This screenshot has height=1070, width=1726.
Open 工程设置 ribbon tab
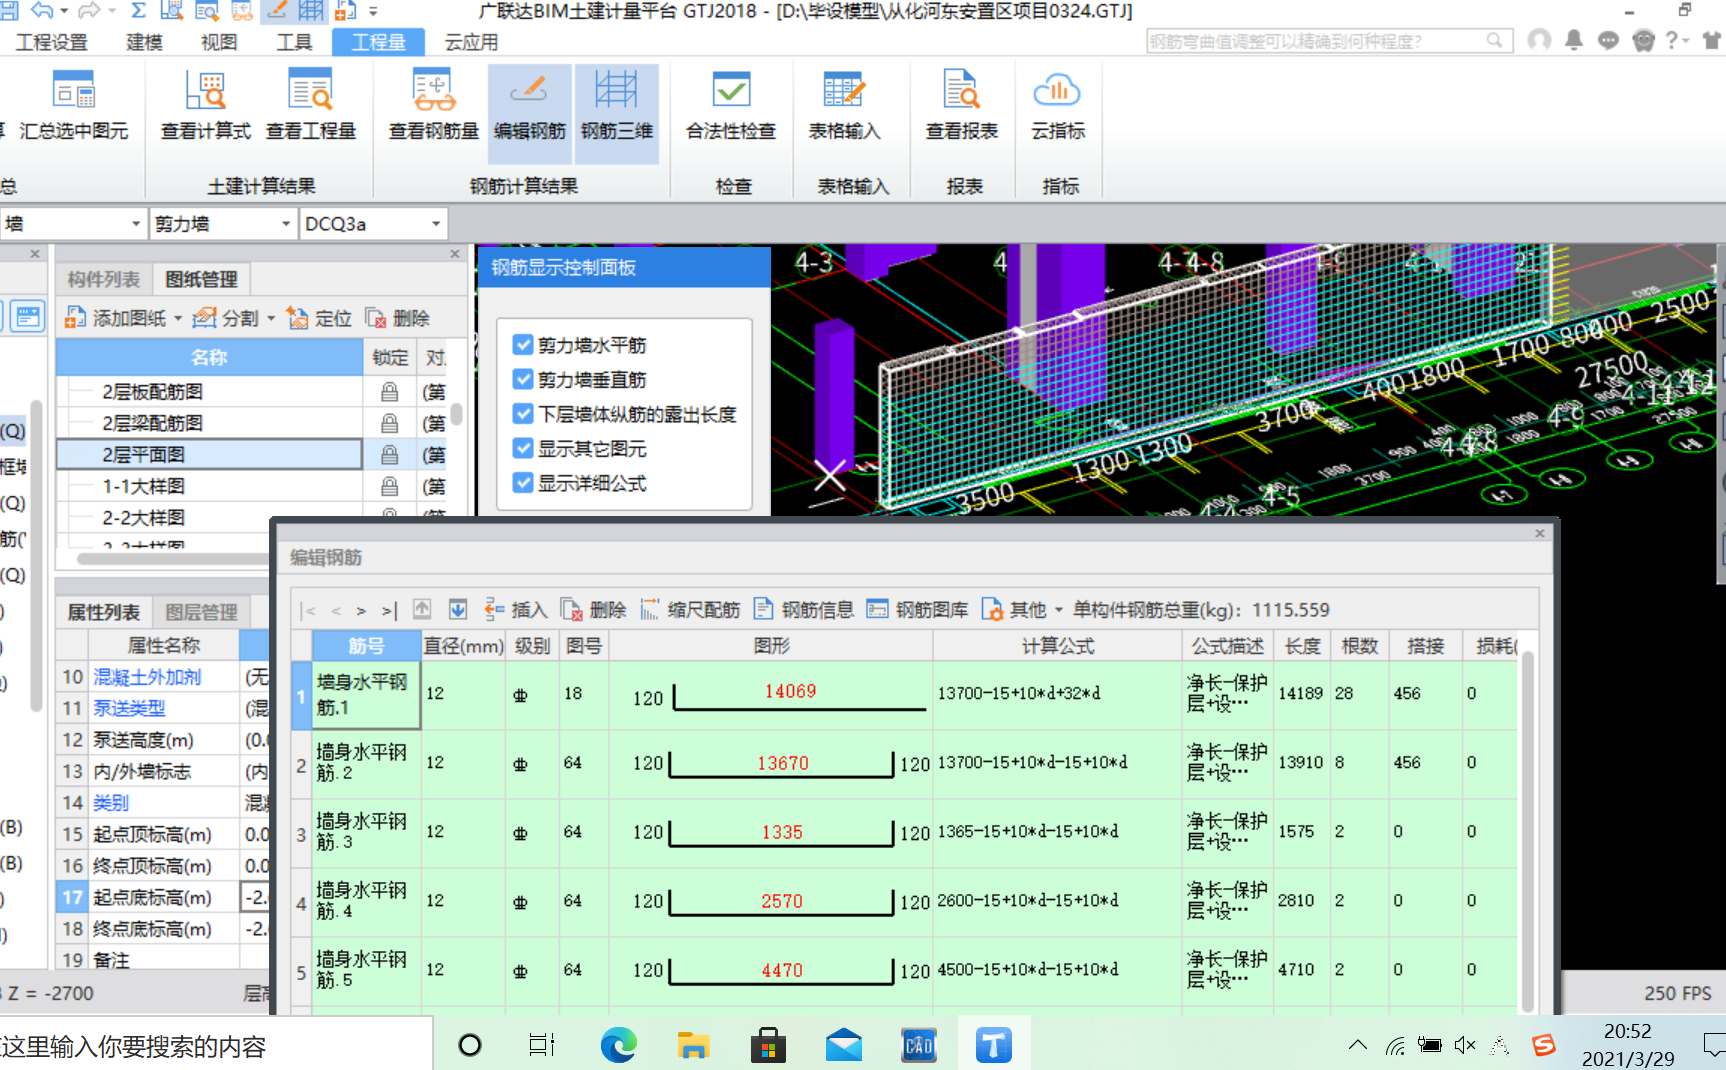(52, 42)
